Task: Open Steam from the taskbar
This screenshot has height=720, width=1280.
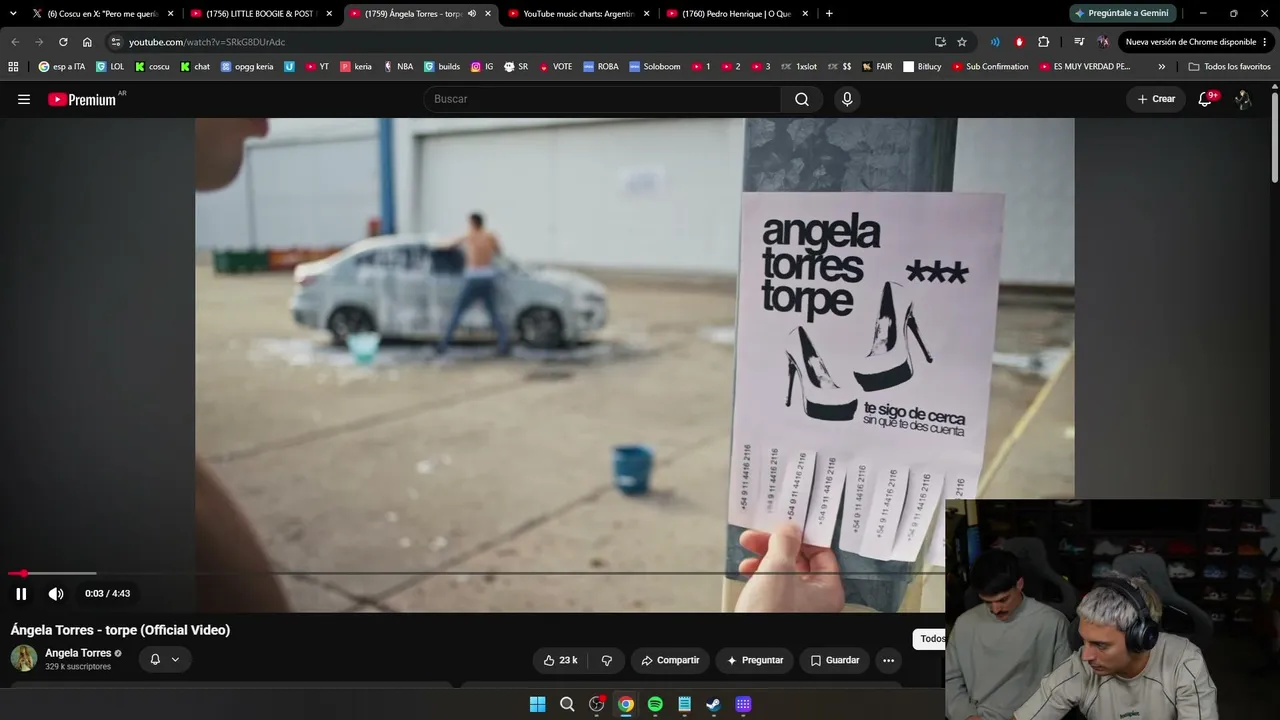Action: pyautogui.click(x=713, y=704)
